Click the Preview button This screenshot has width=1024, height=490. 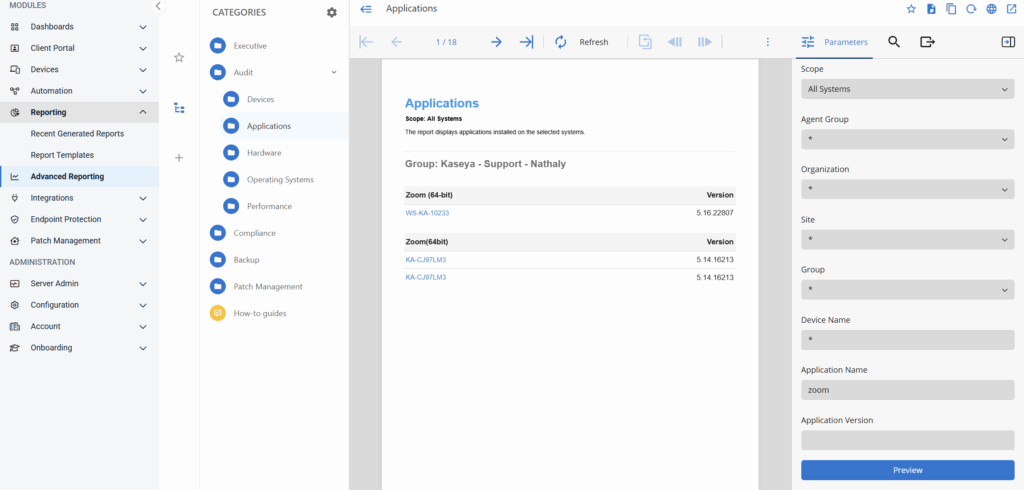pyautogui.click(x=908, y=470)
